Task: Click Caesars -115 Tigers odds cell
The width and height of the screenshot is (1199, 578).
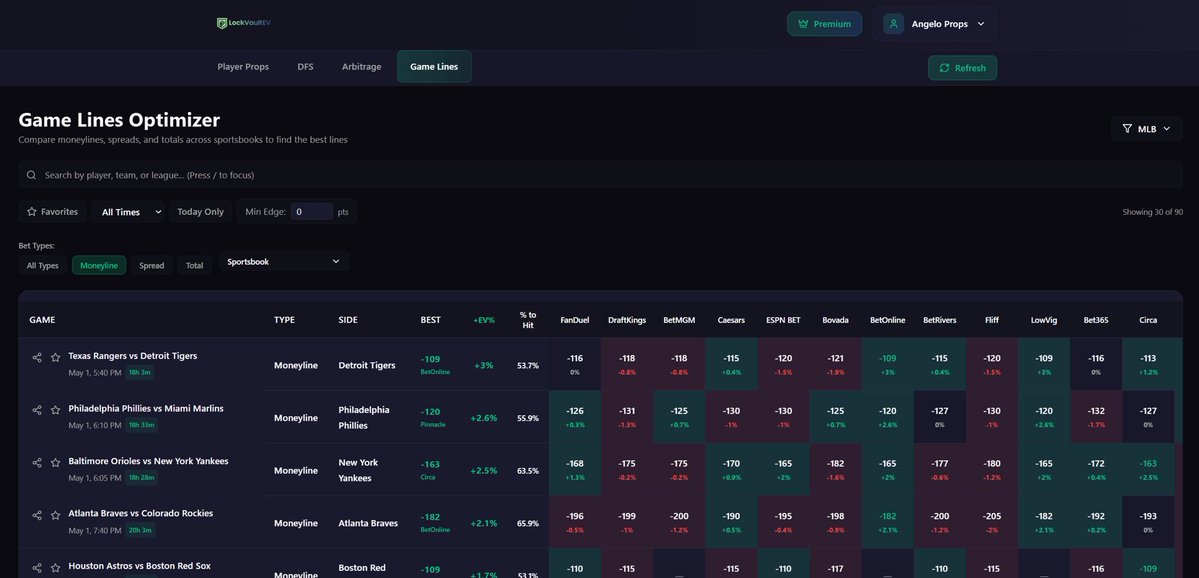Action: click(732, 364)
